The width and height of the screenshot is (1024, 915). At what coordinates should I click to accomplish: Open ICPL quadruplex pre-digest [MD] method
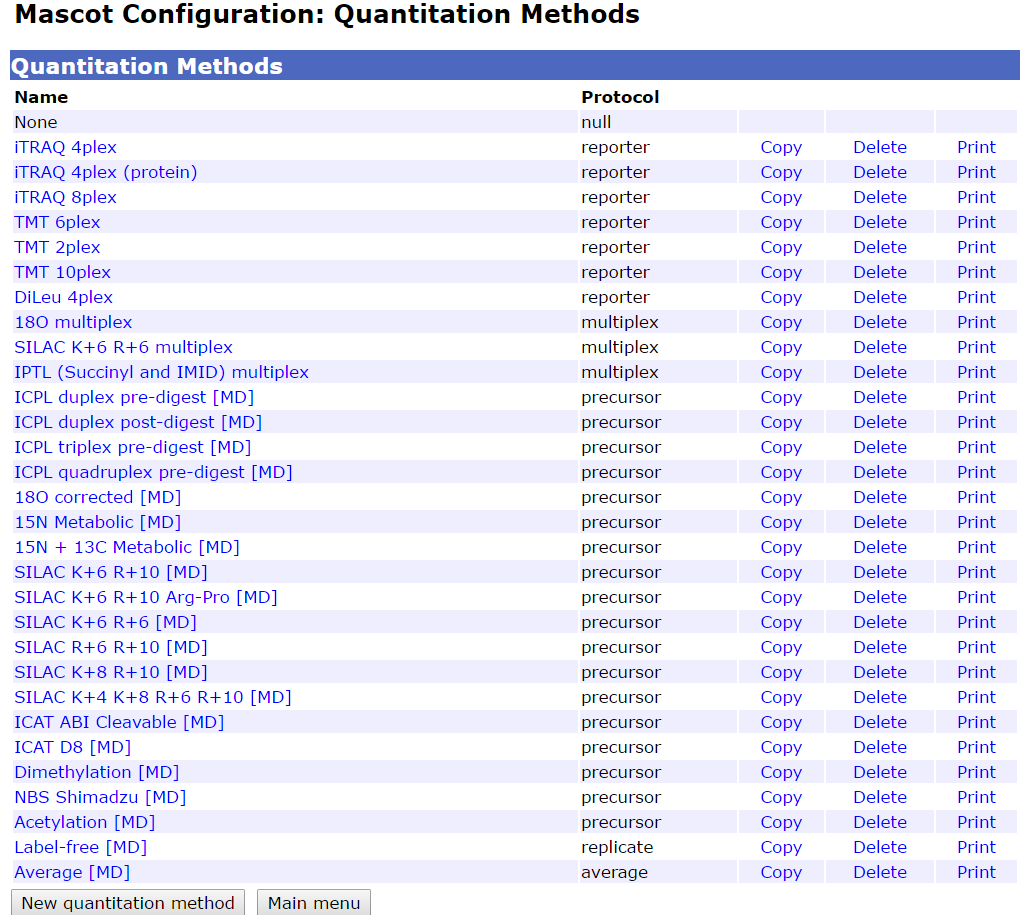[x=153, y=472]
